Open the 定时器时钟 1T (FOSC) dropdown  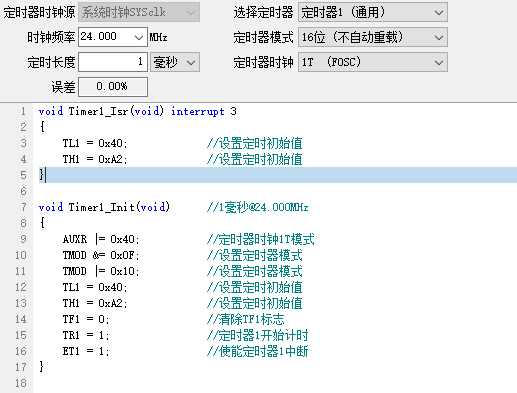[x=373, y=62]
